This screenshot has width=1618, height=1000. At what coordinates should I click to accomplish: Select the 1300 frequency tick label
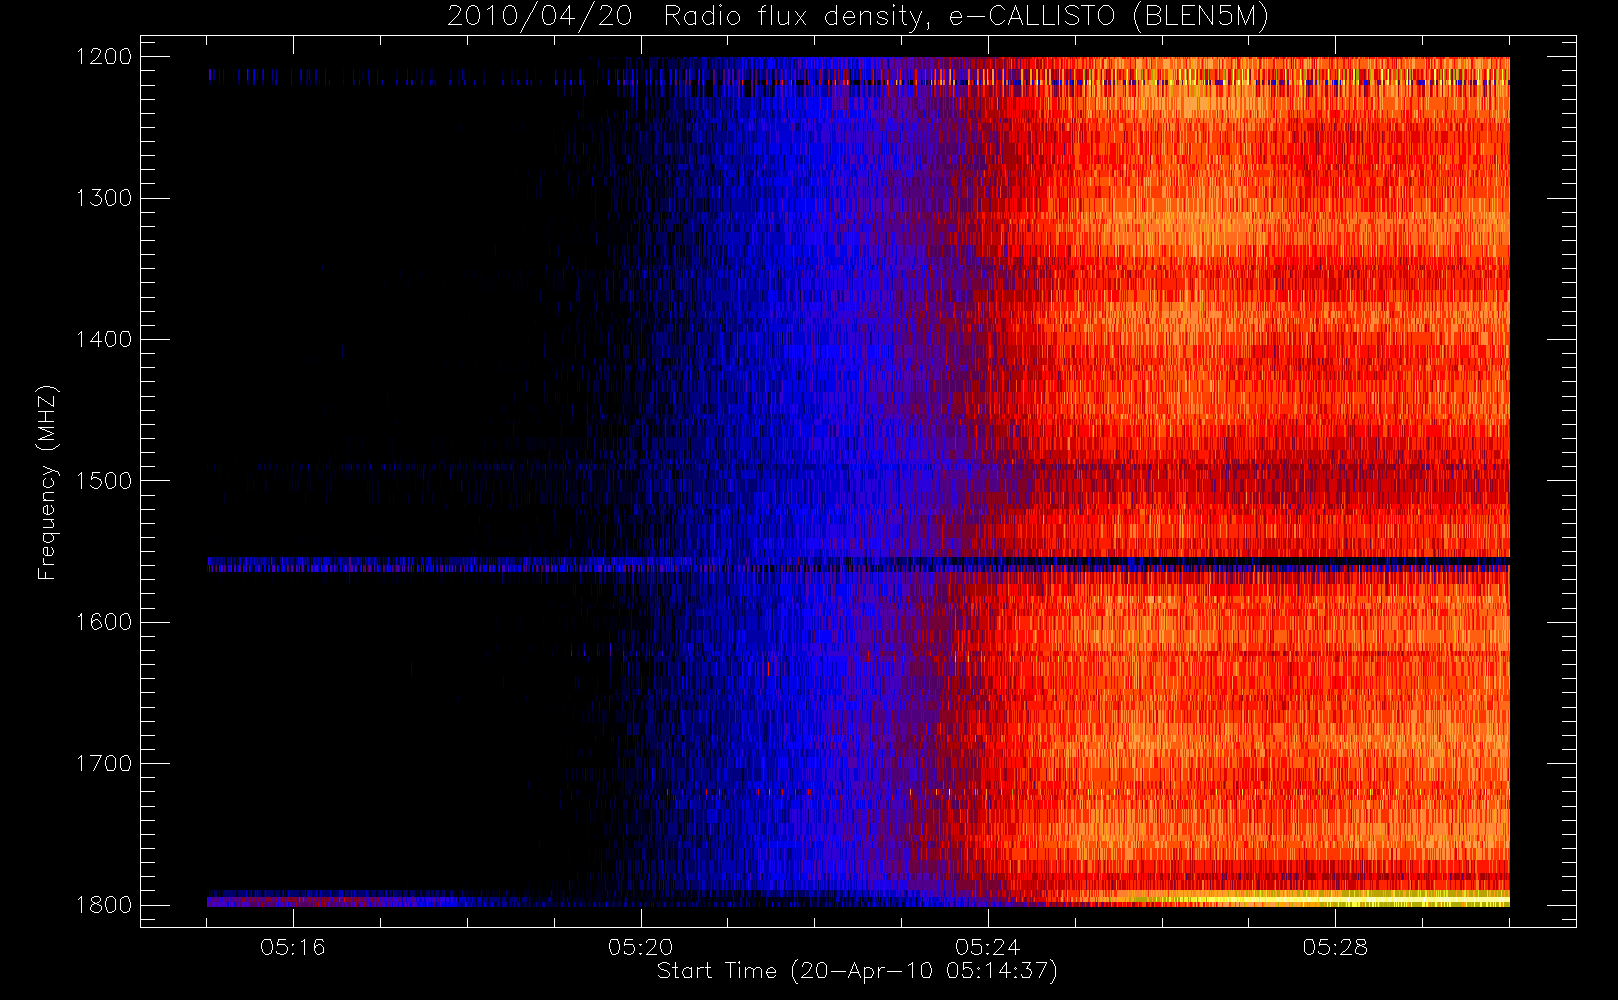coord(104,198)
